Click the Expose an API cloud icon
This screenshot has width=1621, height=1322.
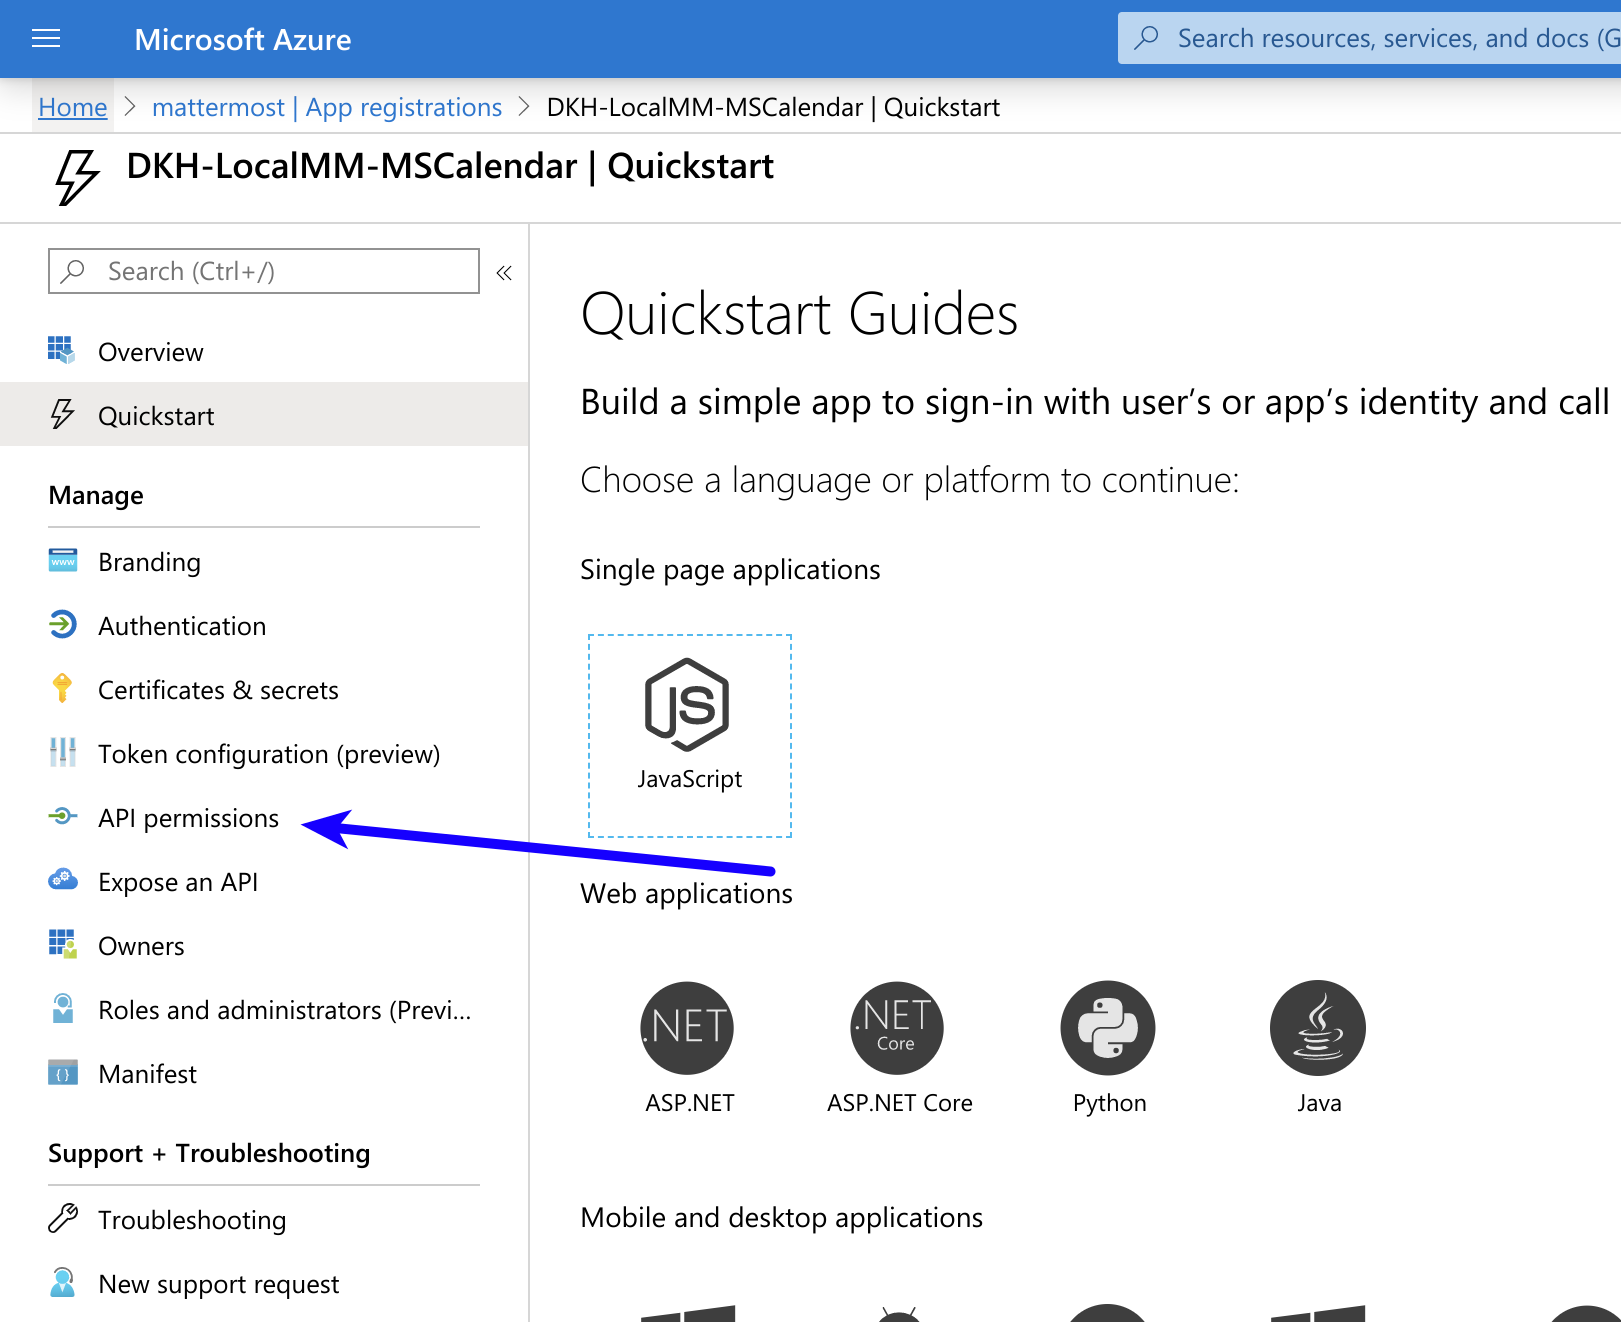(62, 880)
